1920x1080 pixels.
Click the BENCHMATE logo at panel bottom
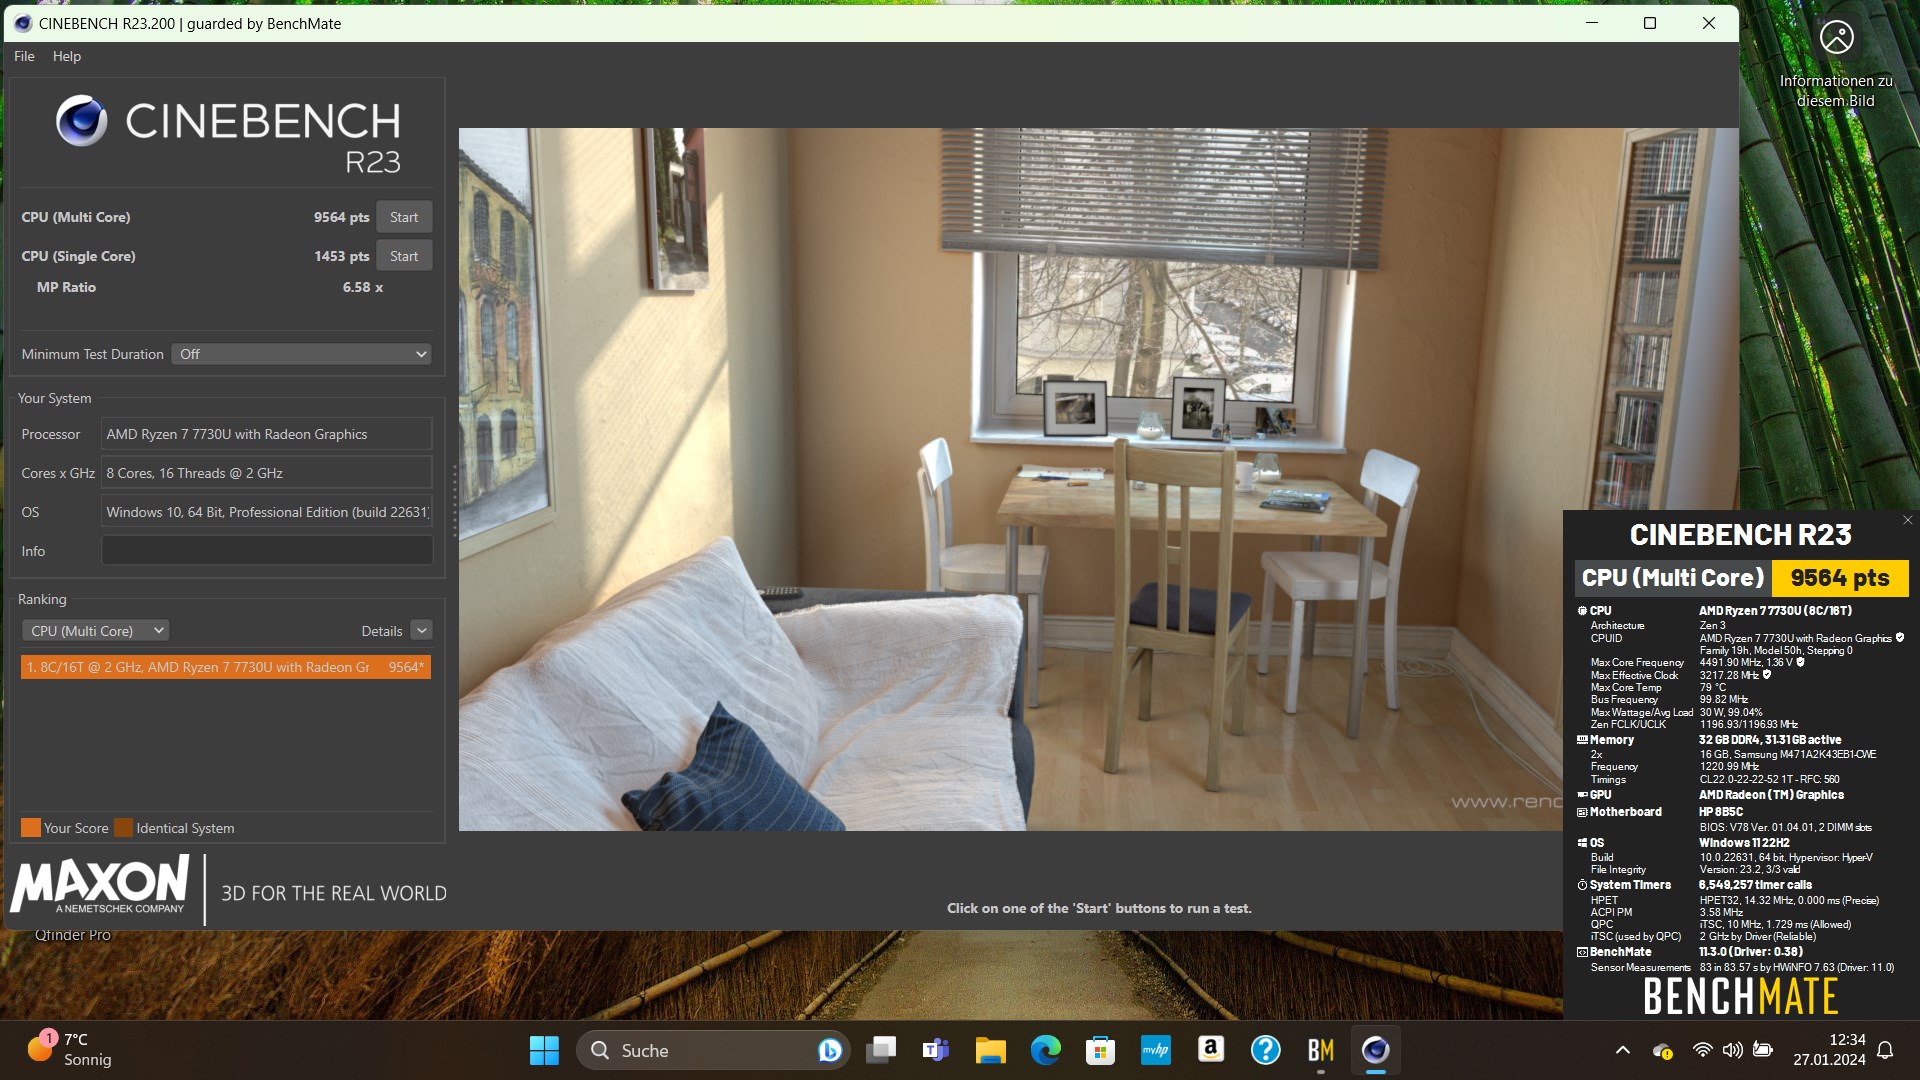coord(1740,997)
